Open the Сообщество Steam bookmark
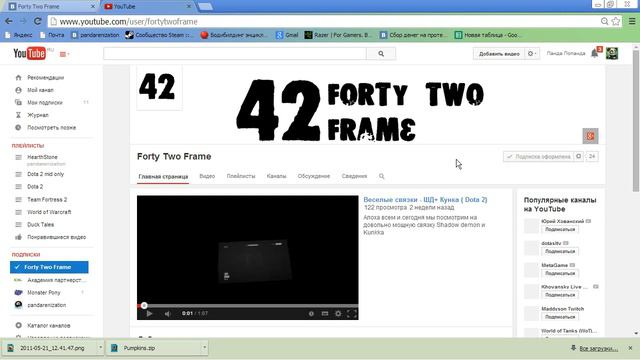The height and width of the screenshot is (360, 640). pos(159,35)
